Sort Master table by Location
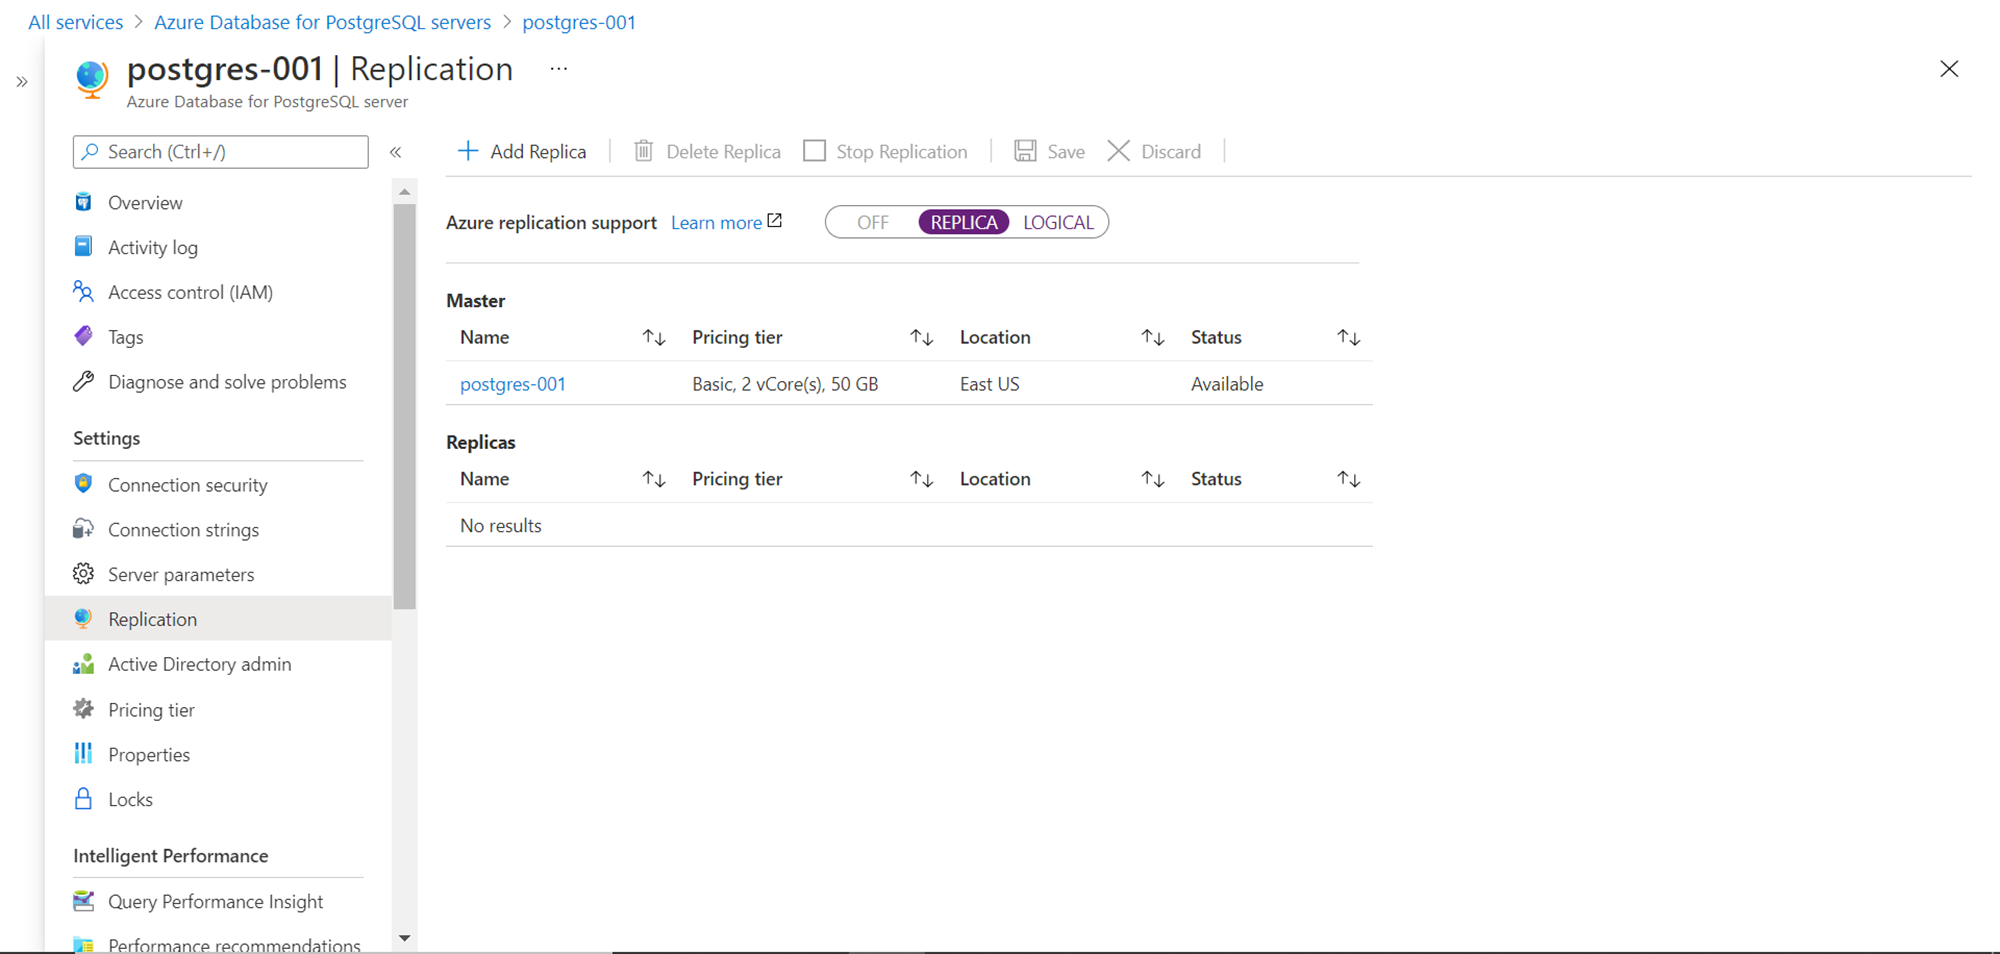Viewport: 2000px width, 954px height. (1153, 338)
